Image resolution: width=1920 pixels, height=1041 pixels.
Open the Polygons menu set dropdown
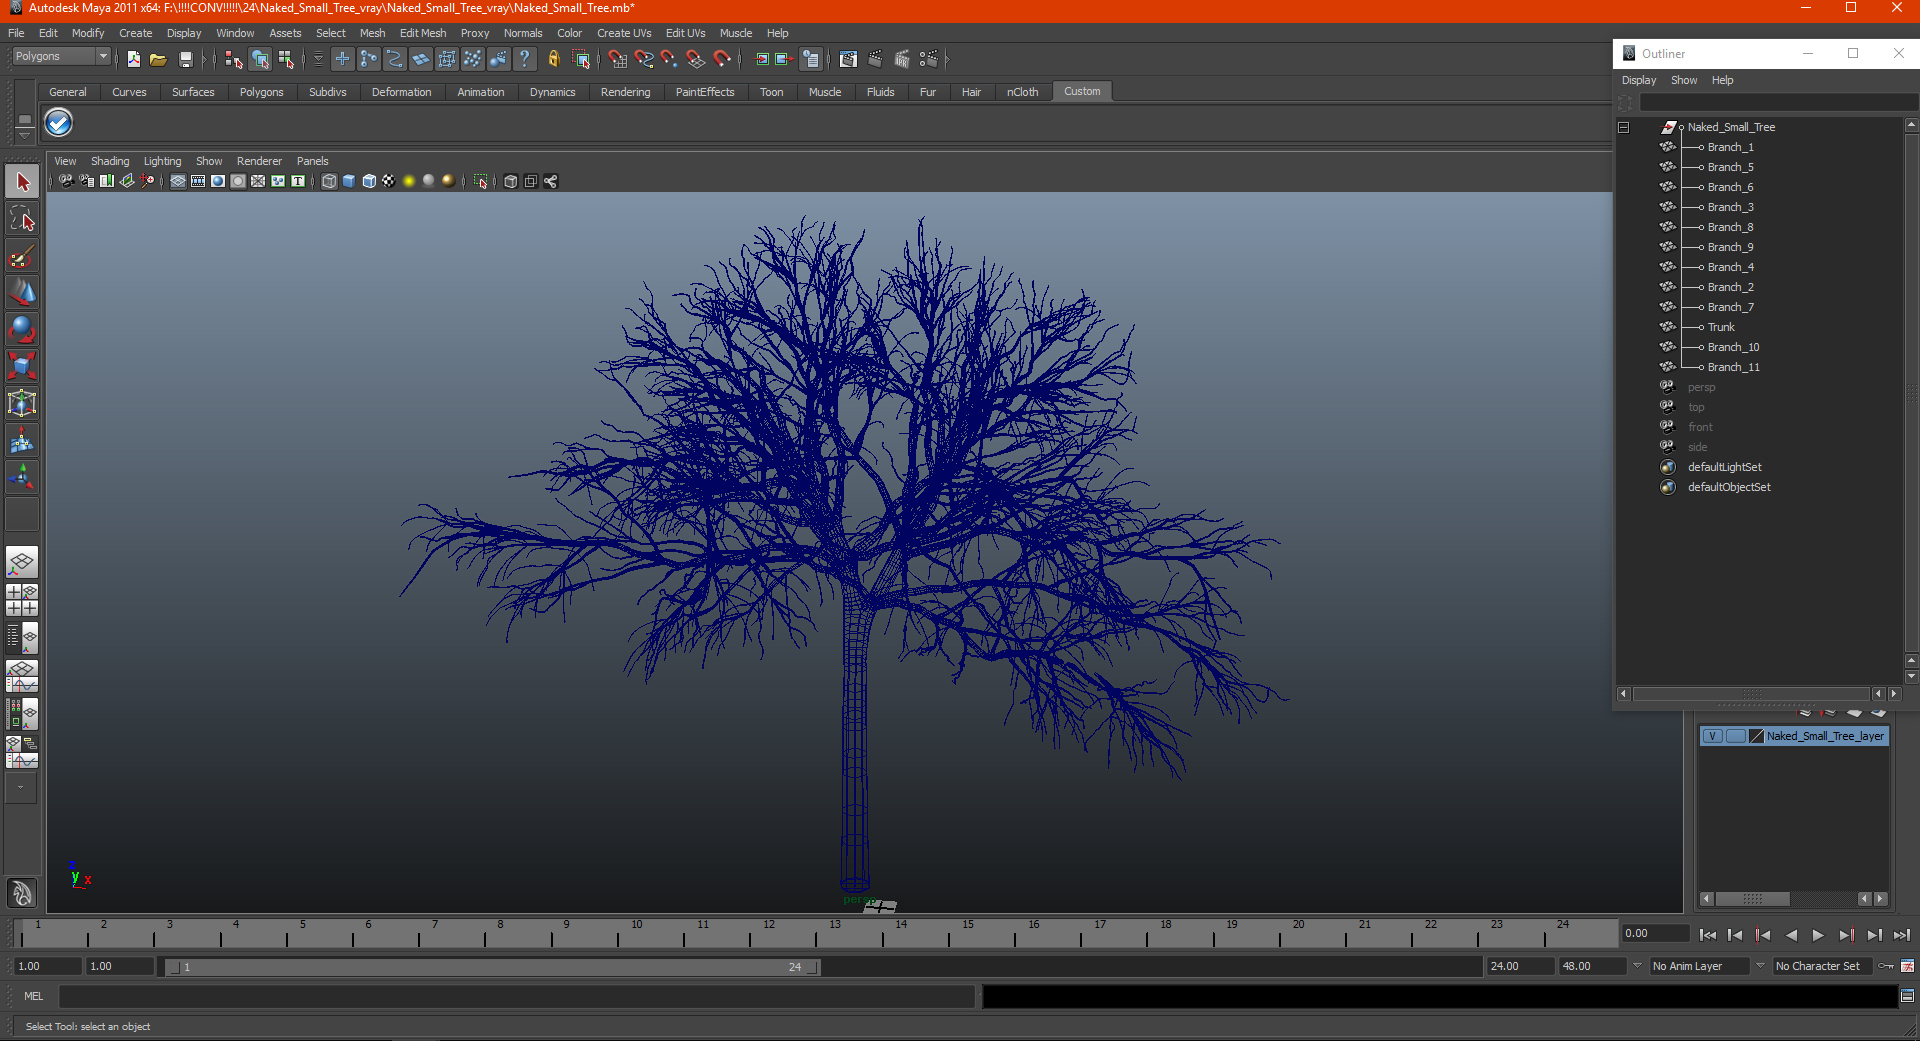tap(60, 56)
